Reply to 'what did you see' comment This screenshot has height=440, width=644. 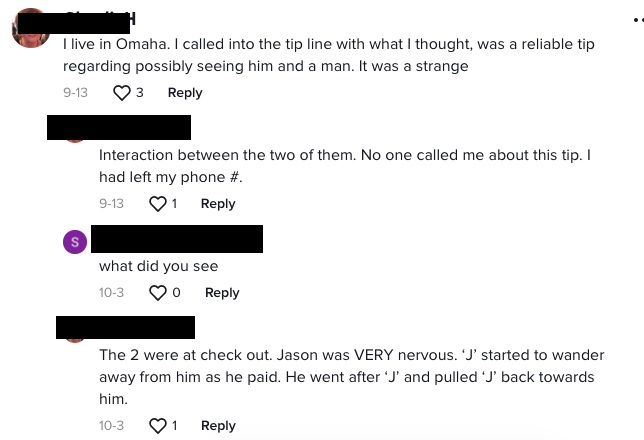(x=222, y=293)
